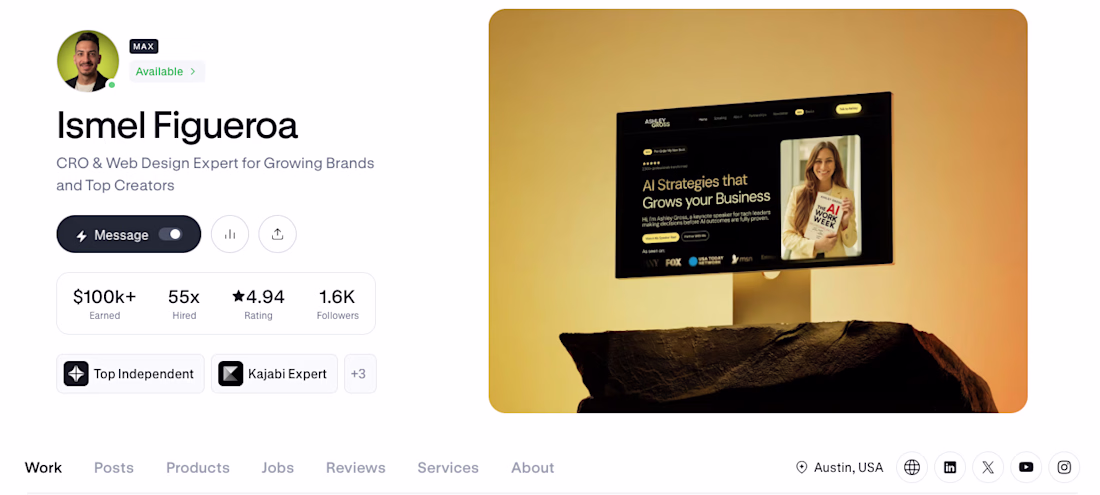This screenshot has height=495, width=1100.
Task: Switch to the Posts tab
Action: click(x=114, y=468)
